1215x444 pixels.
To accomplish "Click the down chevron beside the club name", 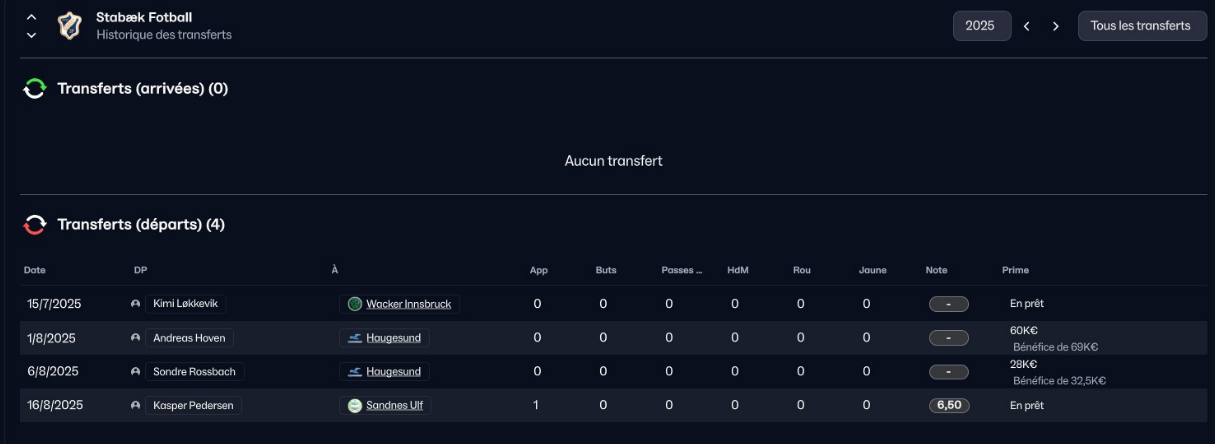I will coord(32,35).
